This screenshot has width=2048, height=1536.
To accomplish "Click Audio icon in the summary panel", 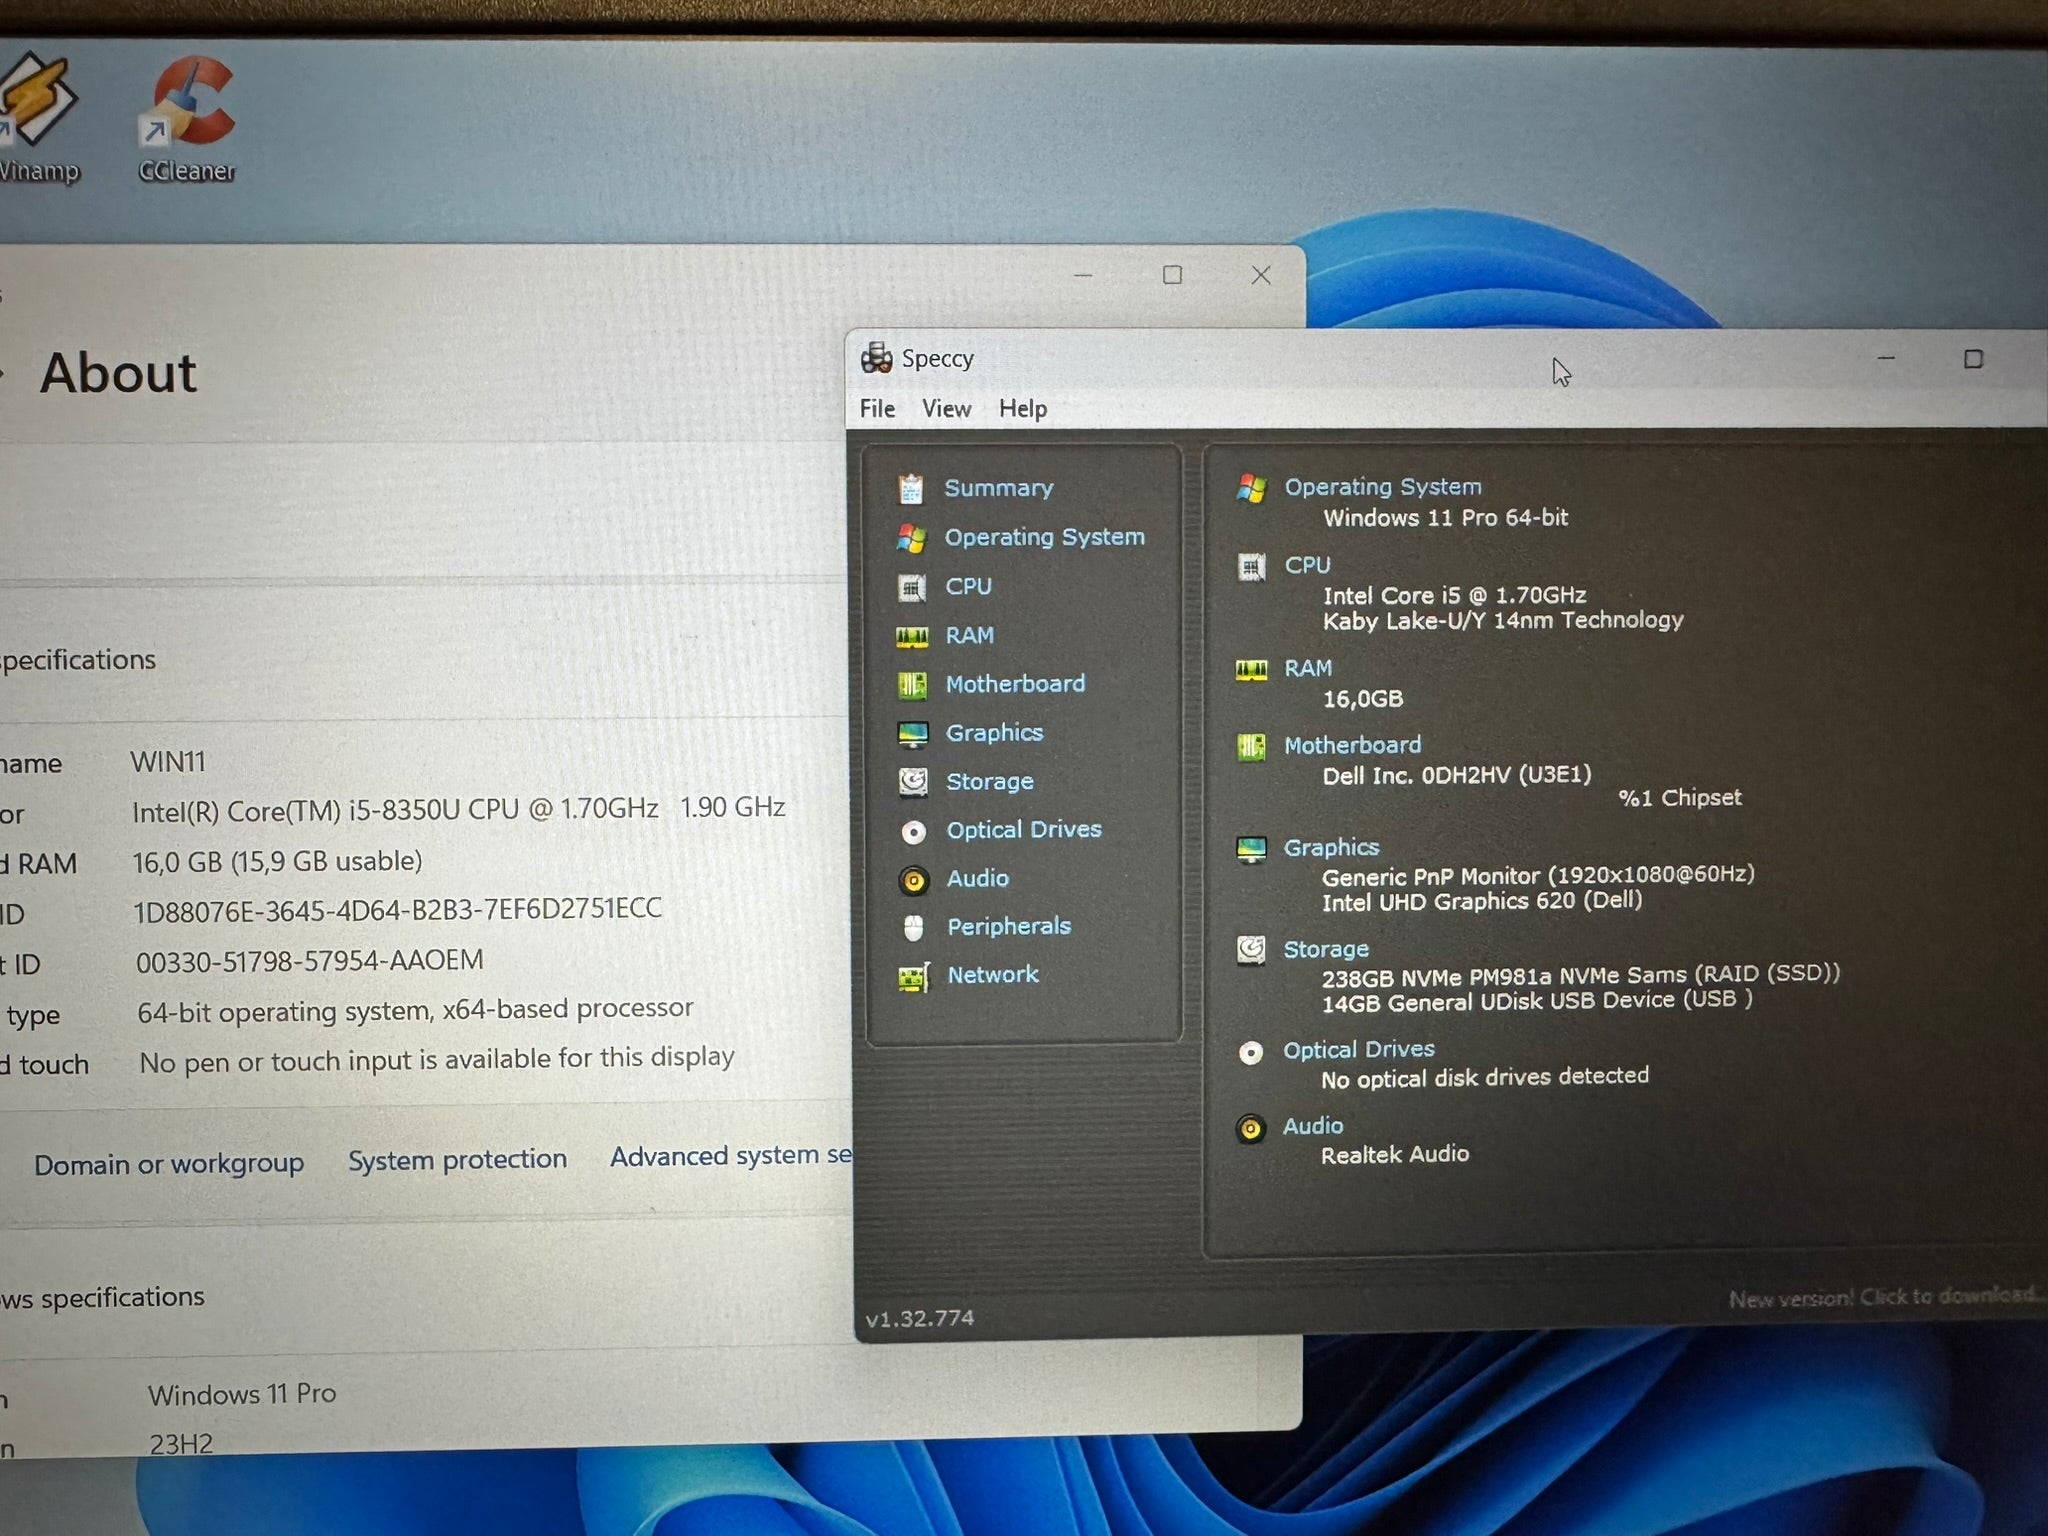I will (1250, 1129).
